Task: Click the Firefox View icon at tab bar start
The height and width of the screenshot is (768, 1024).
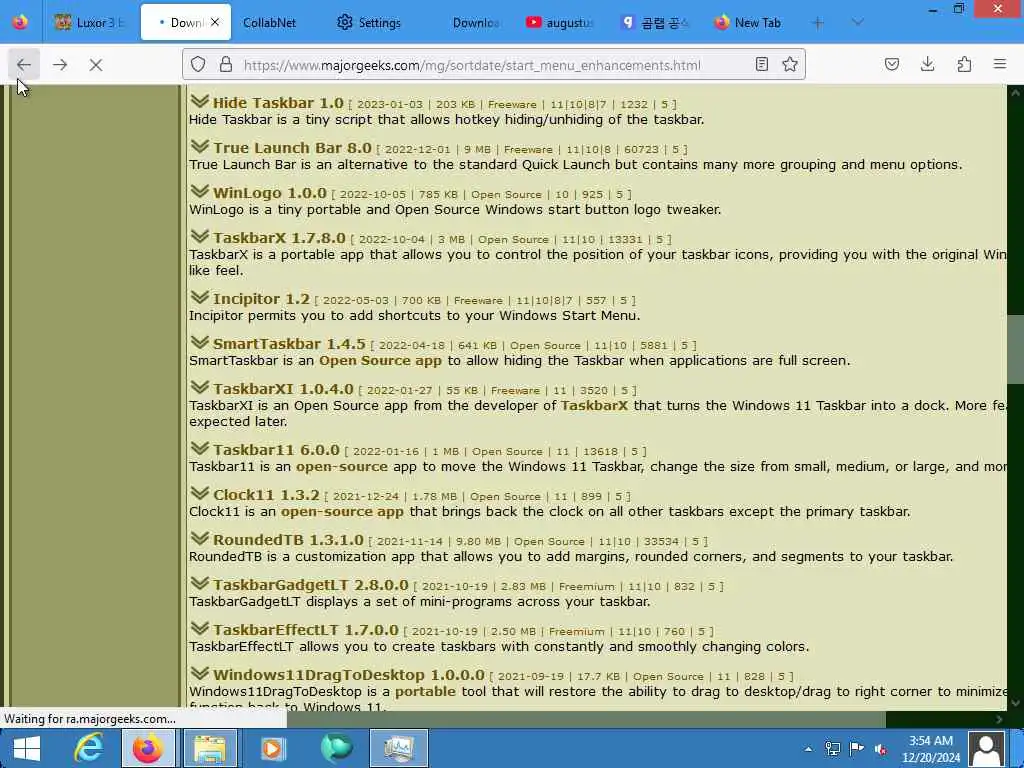Action: tap(20, 22)
